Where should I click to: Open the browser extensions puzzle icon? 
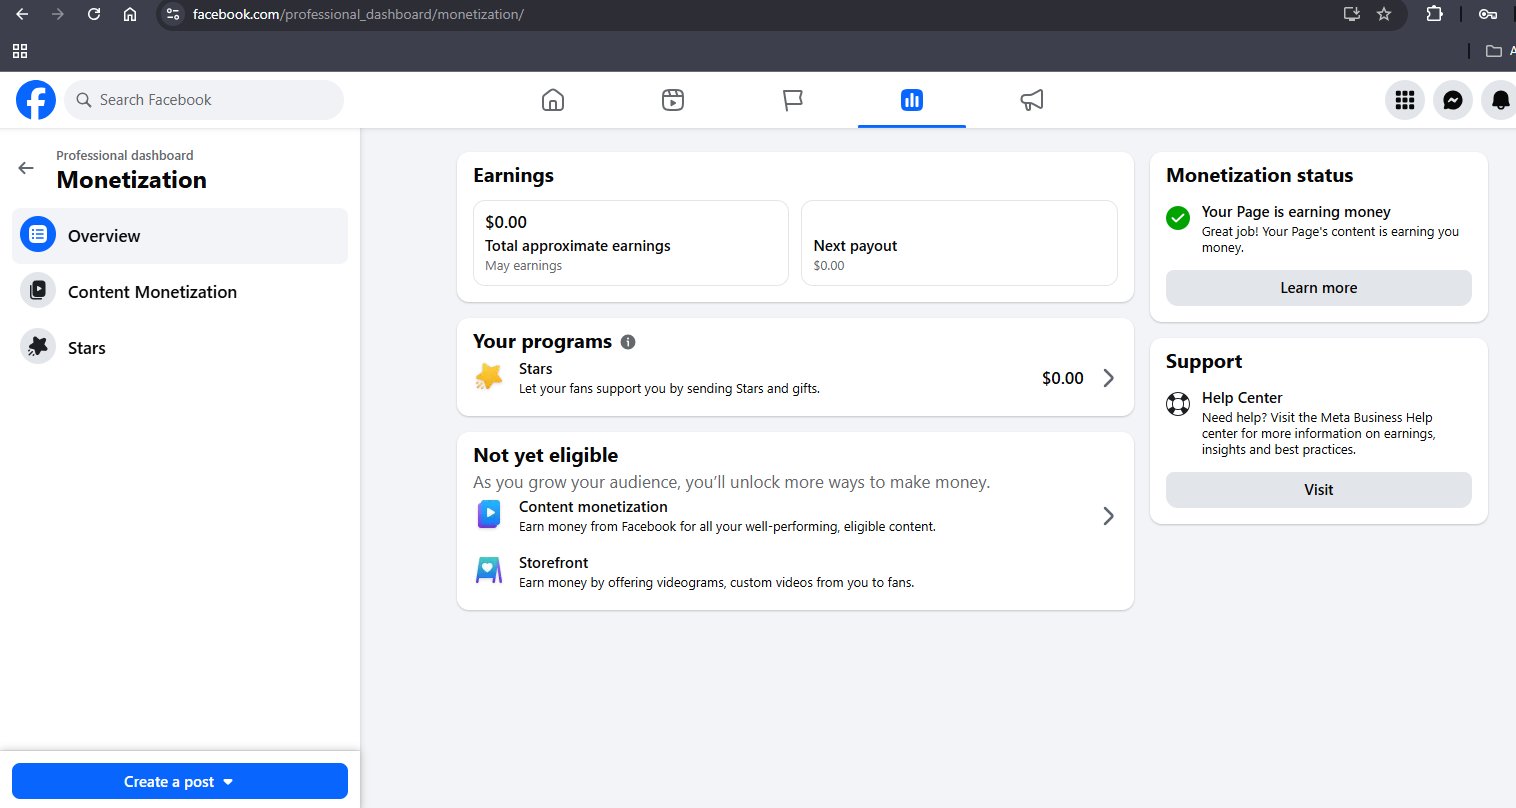coord(1434,14)
